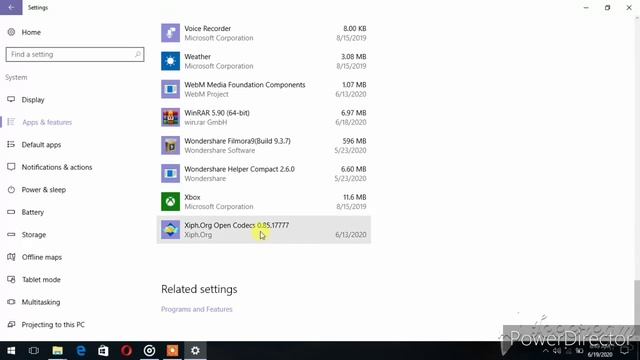Screen dimensions: 640x360
Task: Click the Apps & features list icon
Action: tap(11, 122)
